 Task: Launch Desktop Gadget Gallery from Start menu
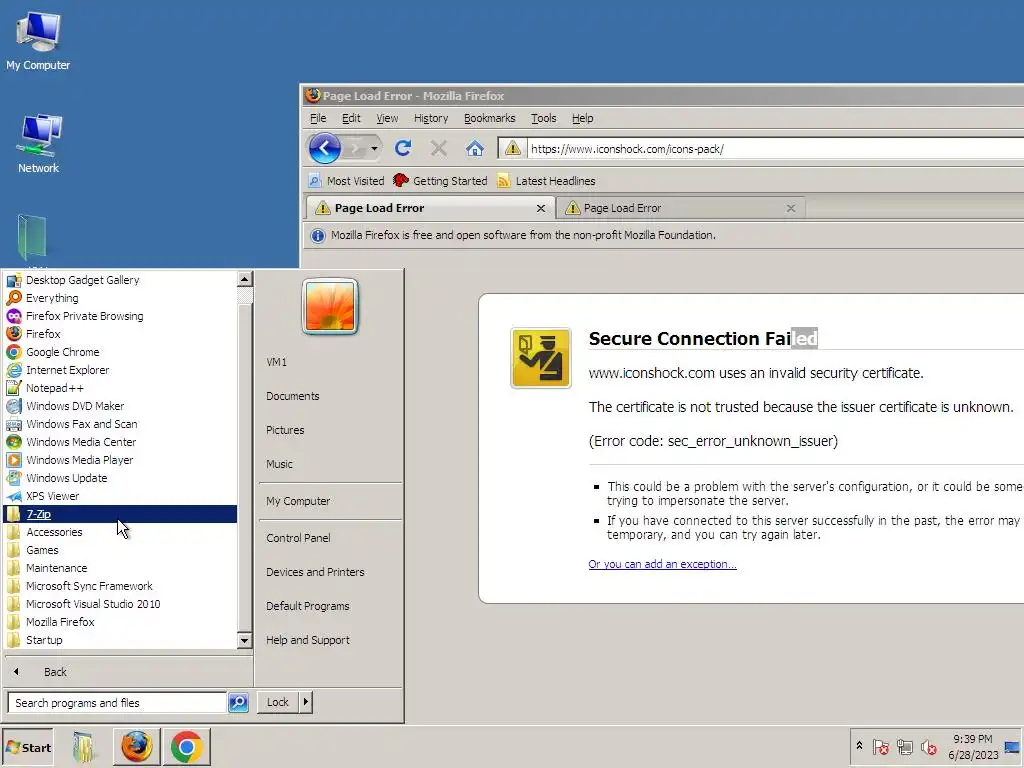pyautogui.click(x=120, y=280)
